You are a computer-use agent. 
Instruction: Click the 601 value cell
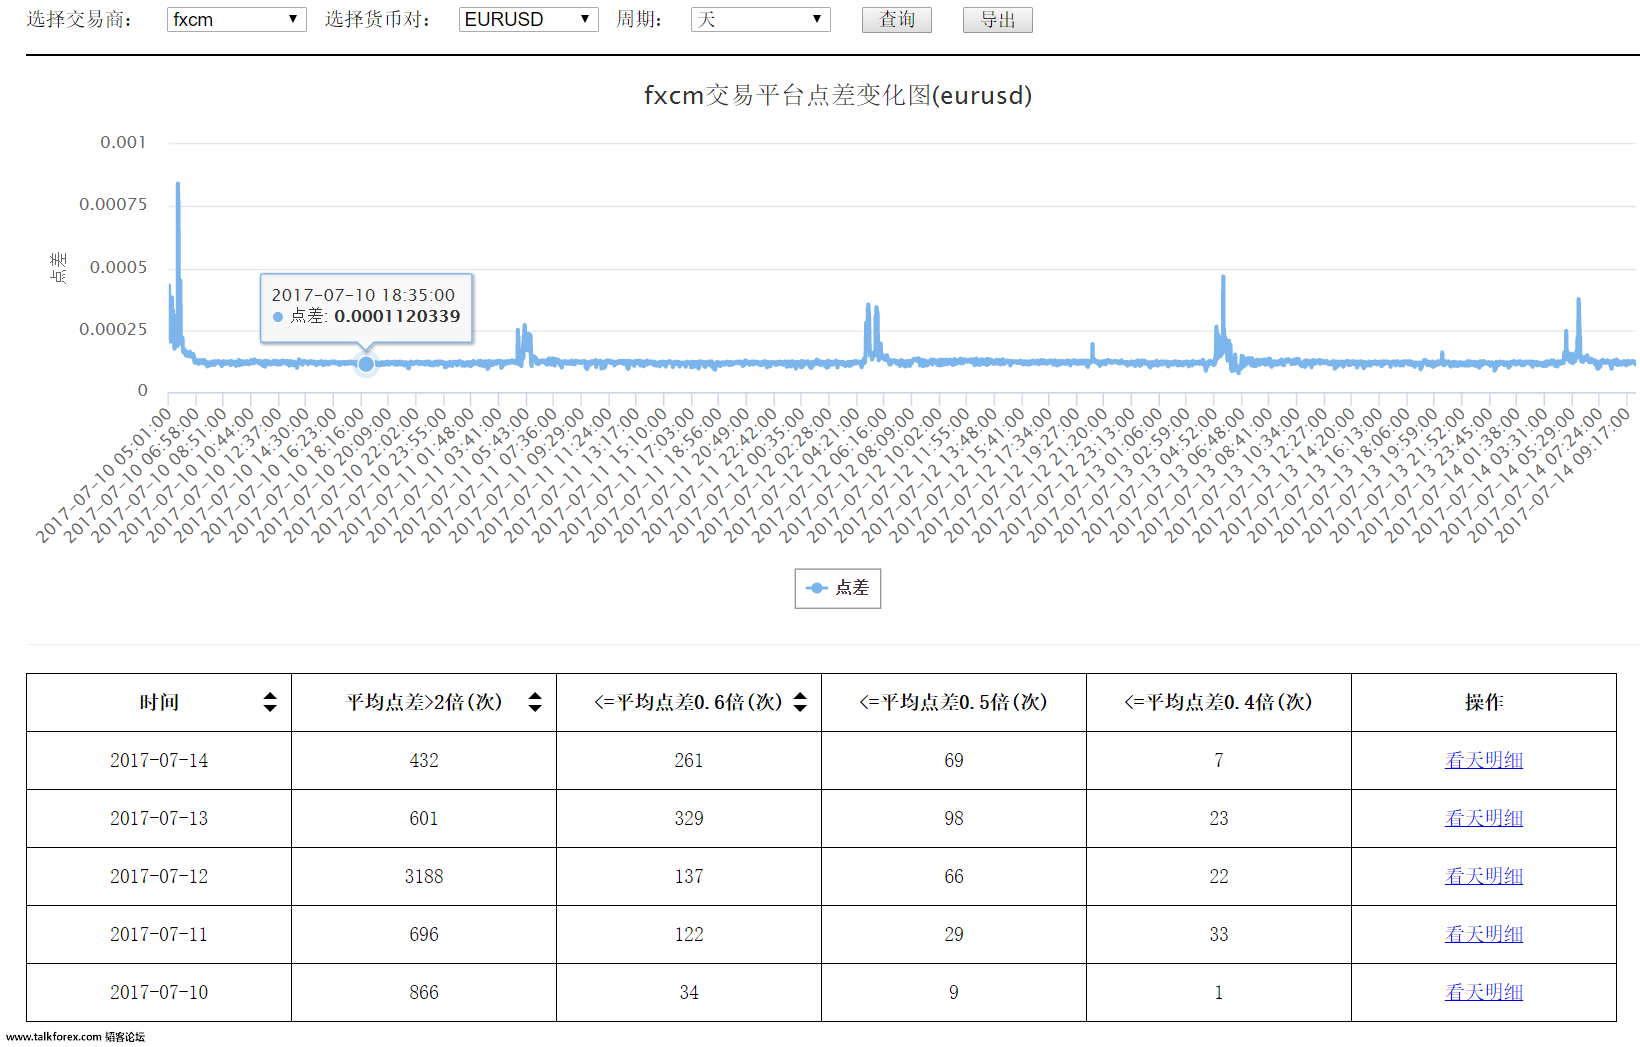pos(424,818)
